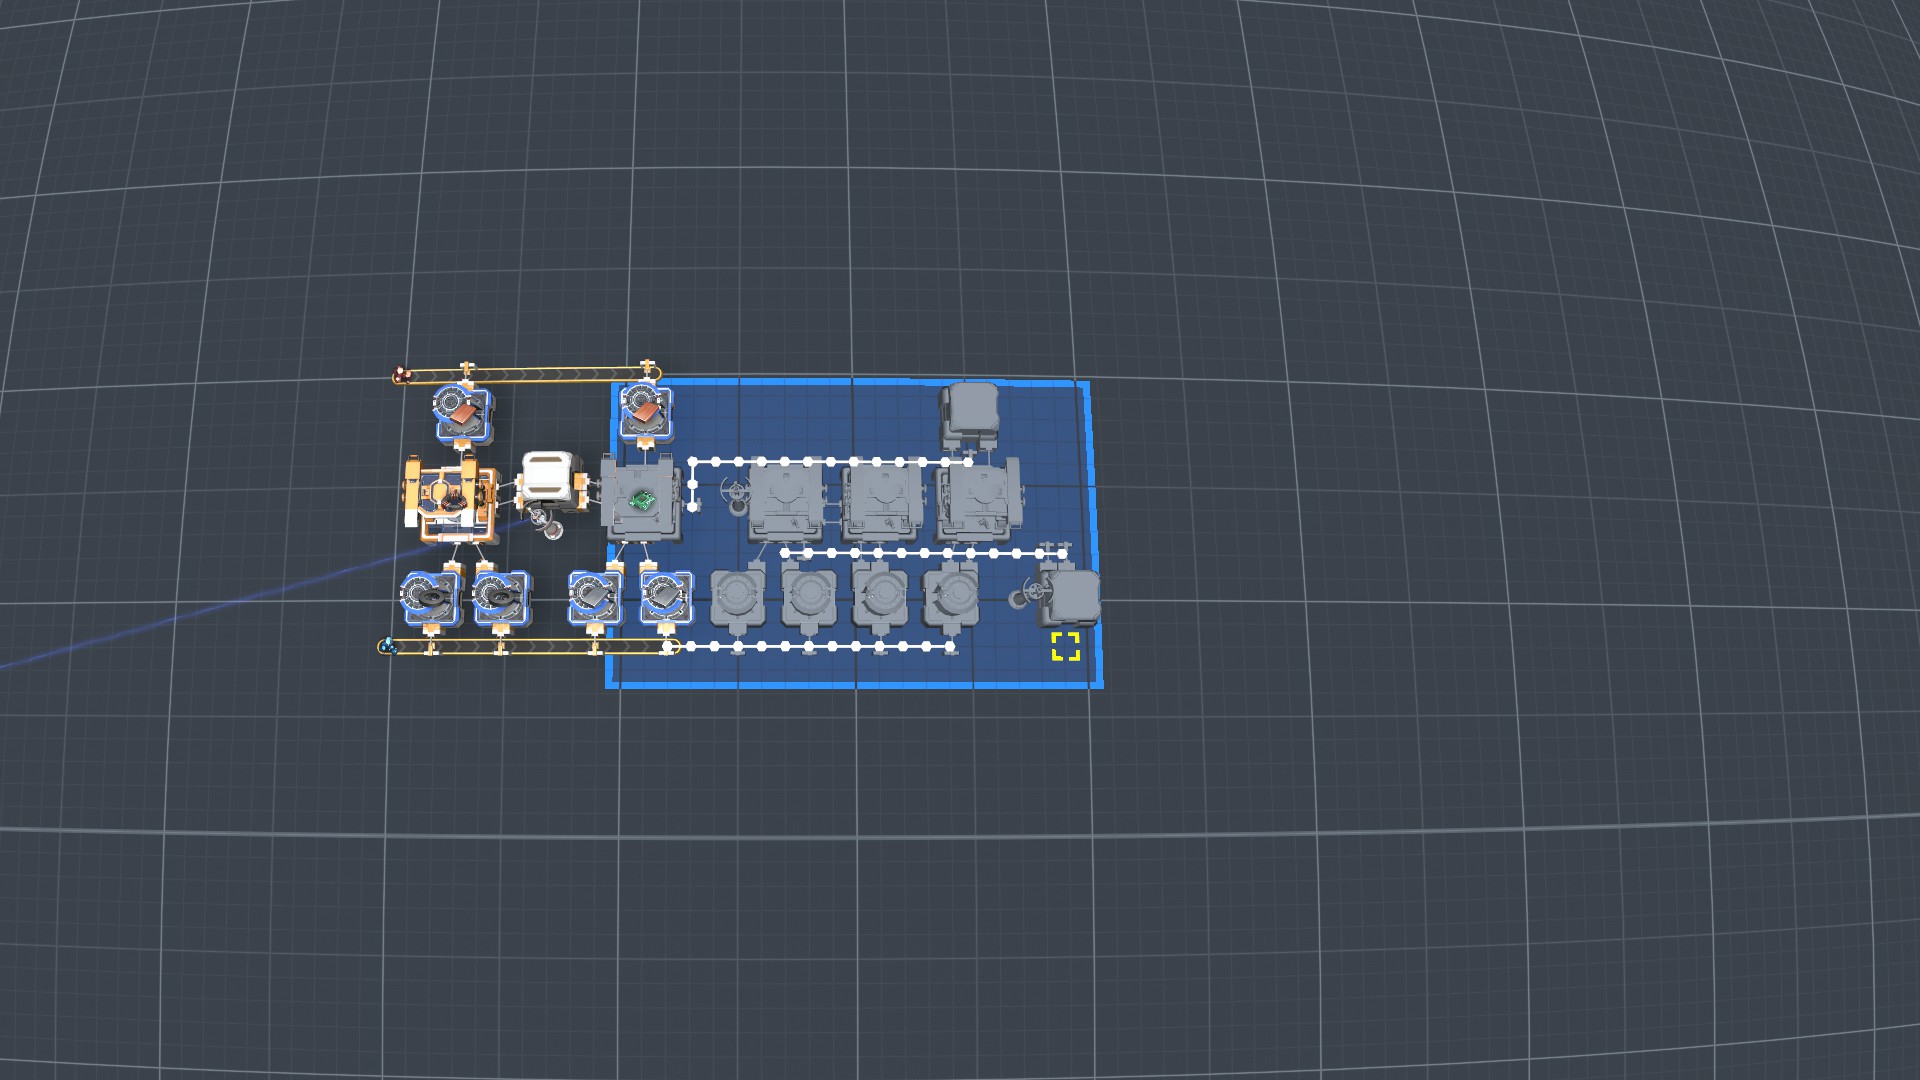Select the rightmost gray ghost smelter
The height and width of the screenshot is (1080, 1920).
click(950, 596)
